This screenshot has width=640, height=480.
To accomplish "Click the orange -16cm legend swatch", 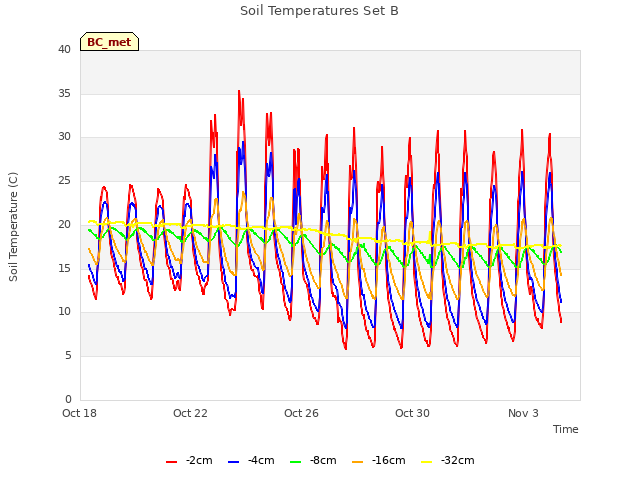I will 357,462.
